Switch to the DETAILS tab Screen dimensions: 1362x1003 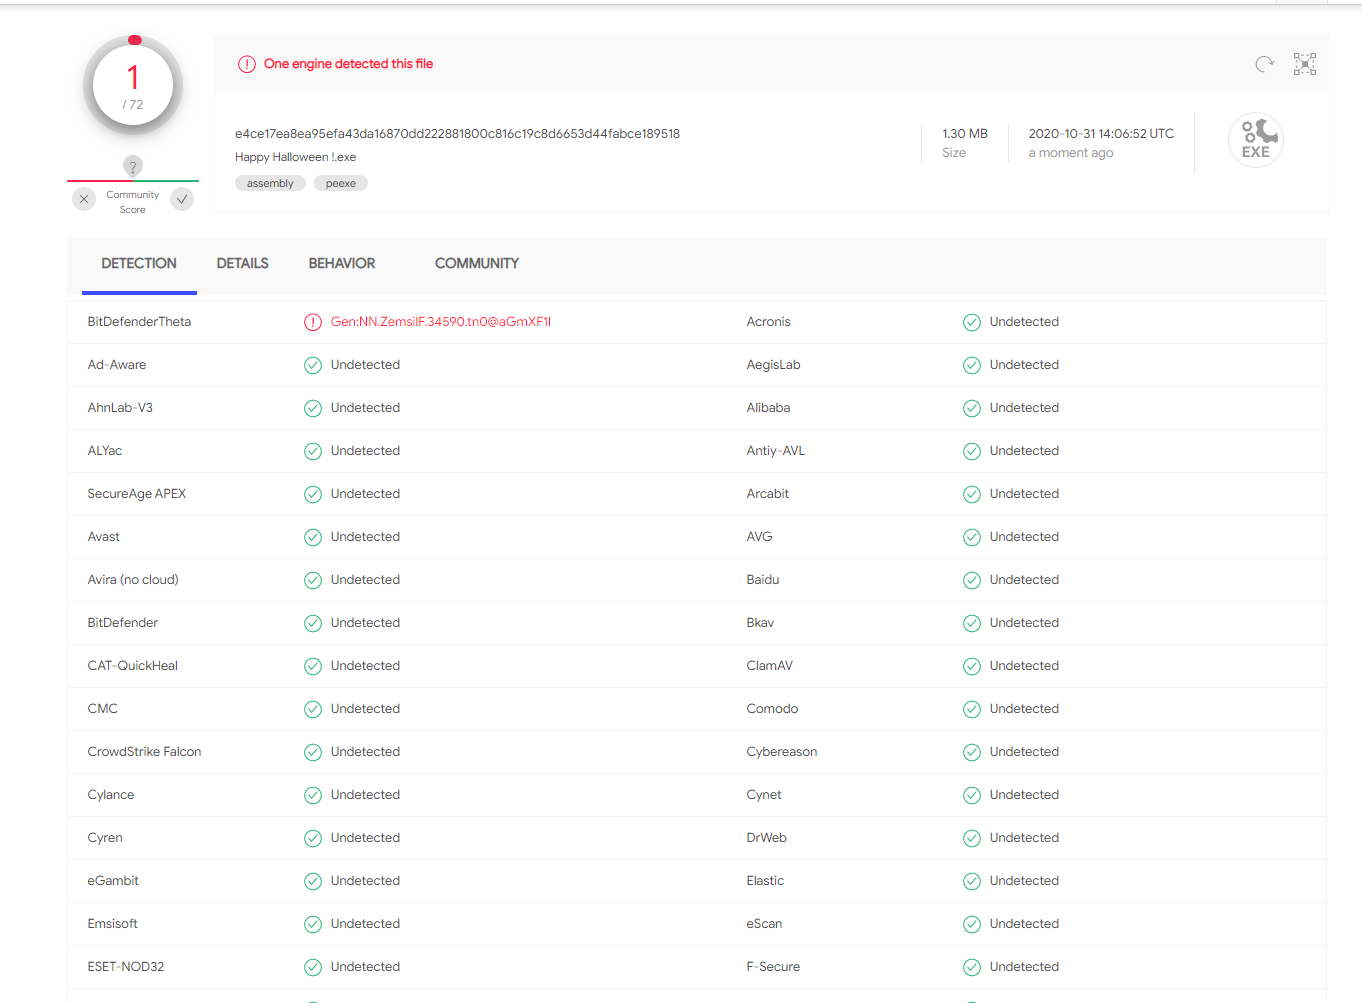coord(243,263)
